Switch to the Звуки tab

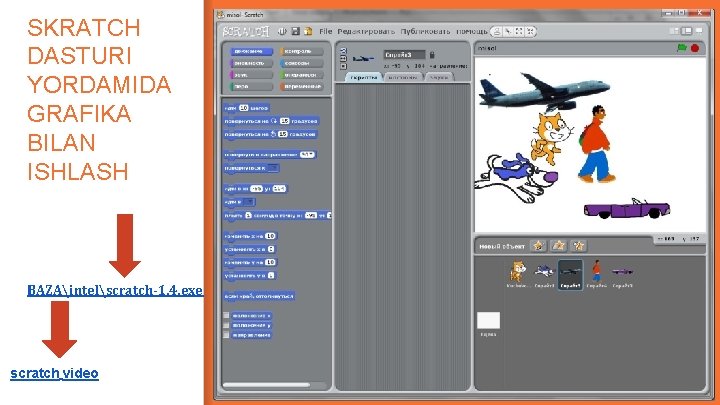439,77
